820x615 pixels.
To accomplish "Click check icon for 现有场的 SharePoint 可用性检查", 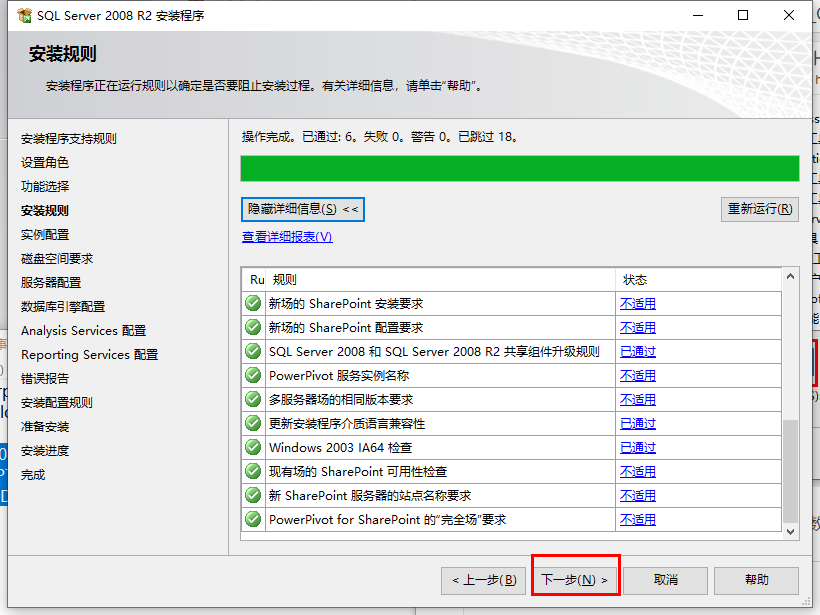I will (x=253, y=472).
